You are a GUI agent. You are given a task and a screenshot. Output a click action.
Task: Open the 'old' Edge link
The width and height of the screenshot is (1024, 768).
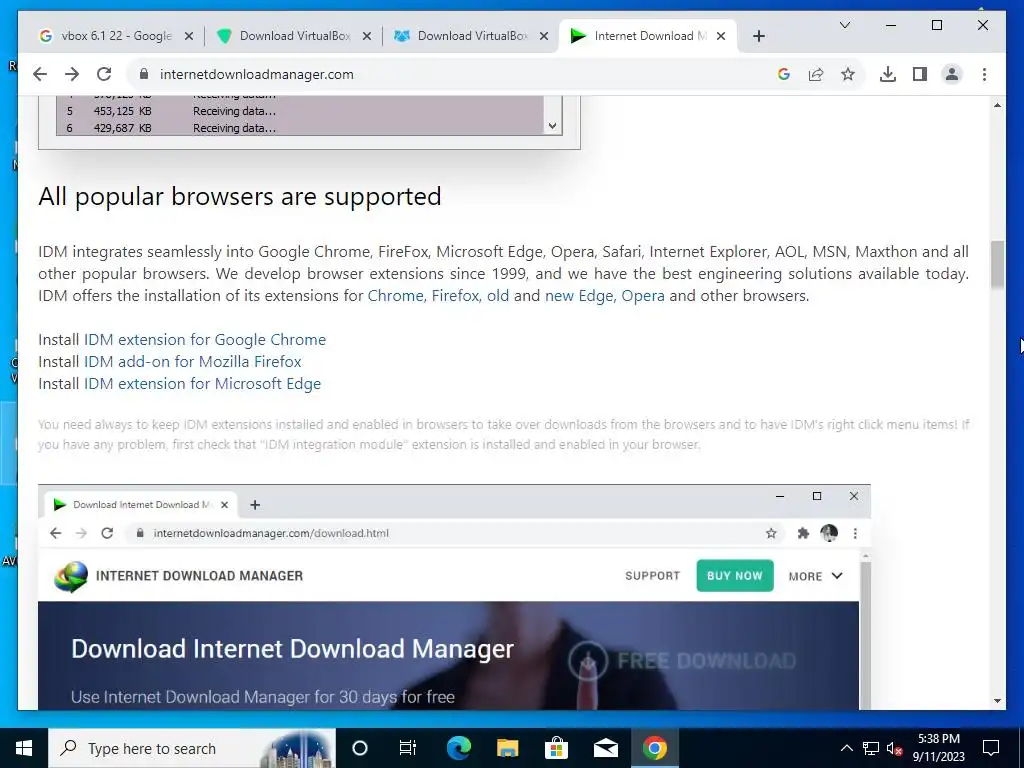(498, 296)
